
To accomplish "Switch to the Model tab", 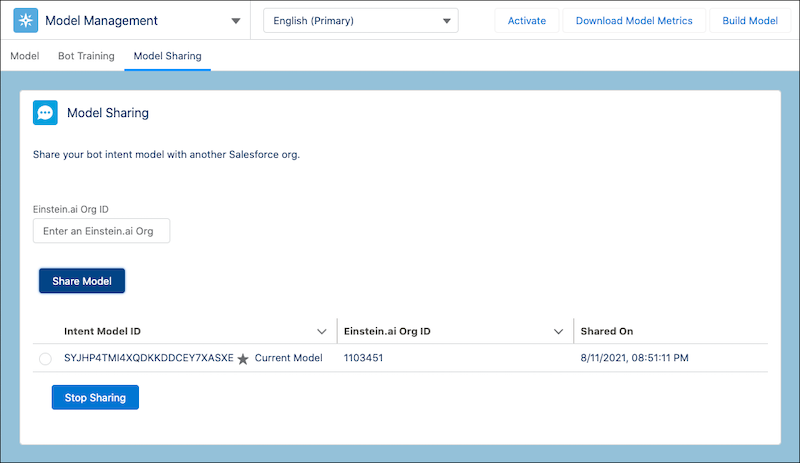I will [24, 56].
